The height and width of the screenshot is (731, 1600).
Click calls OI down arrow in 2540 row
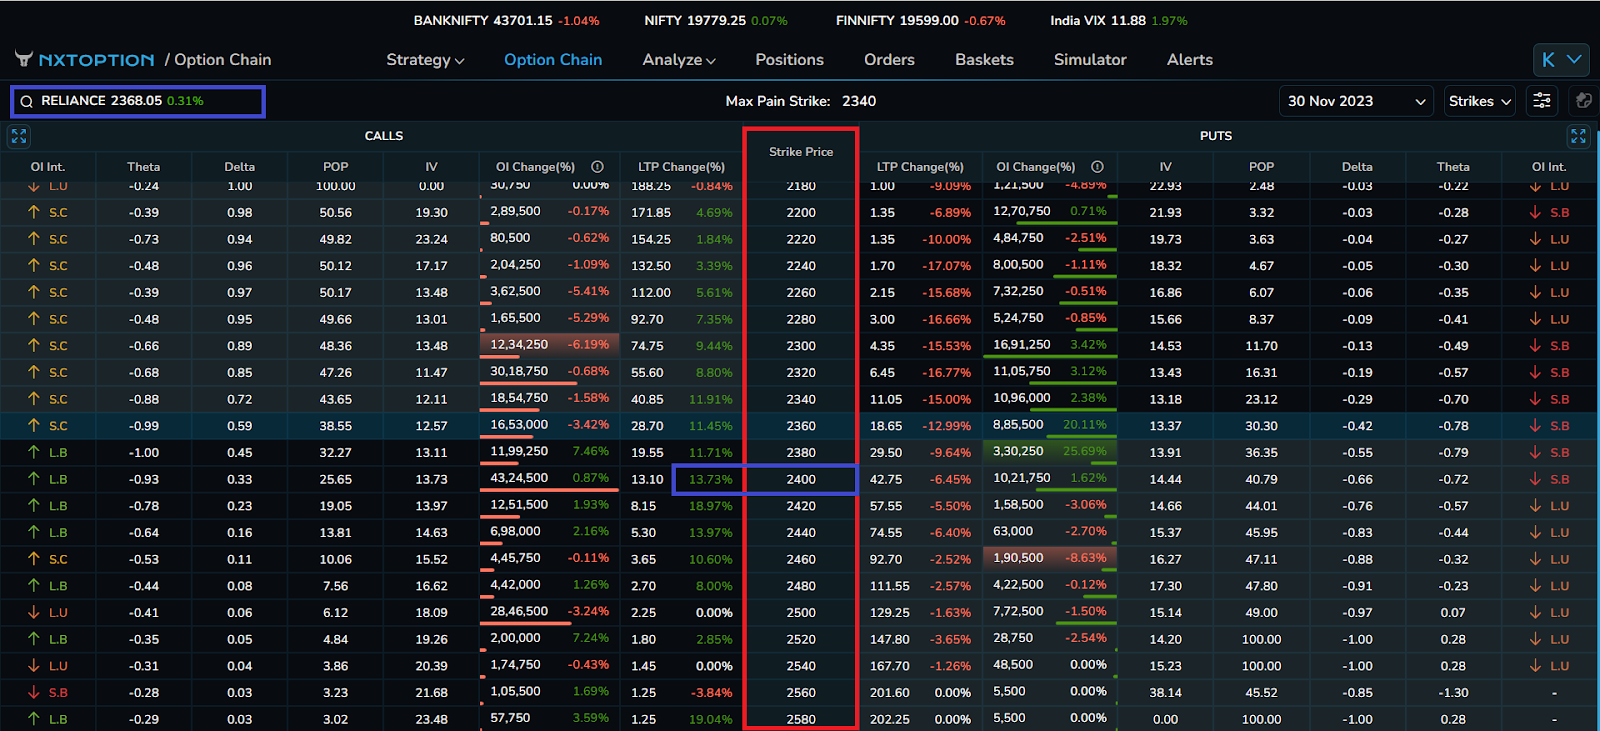click(34, 666)
